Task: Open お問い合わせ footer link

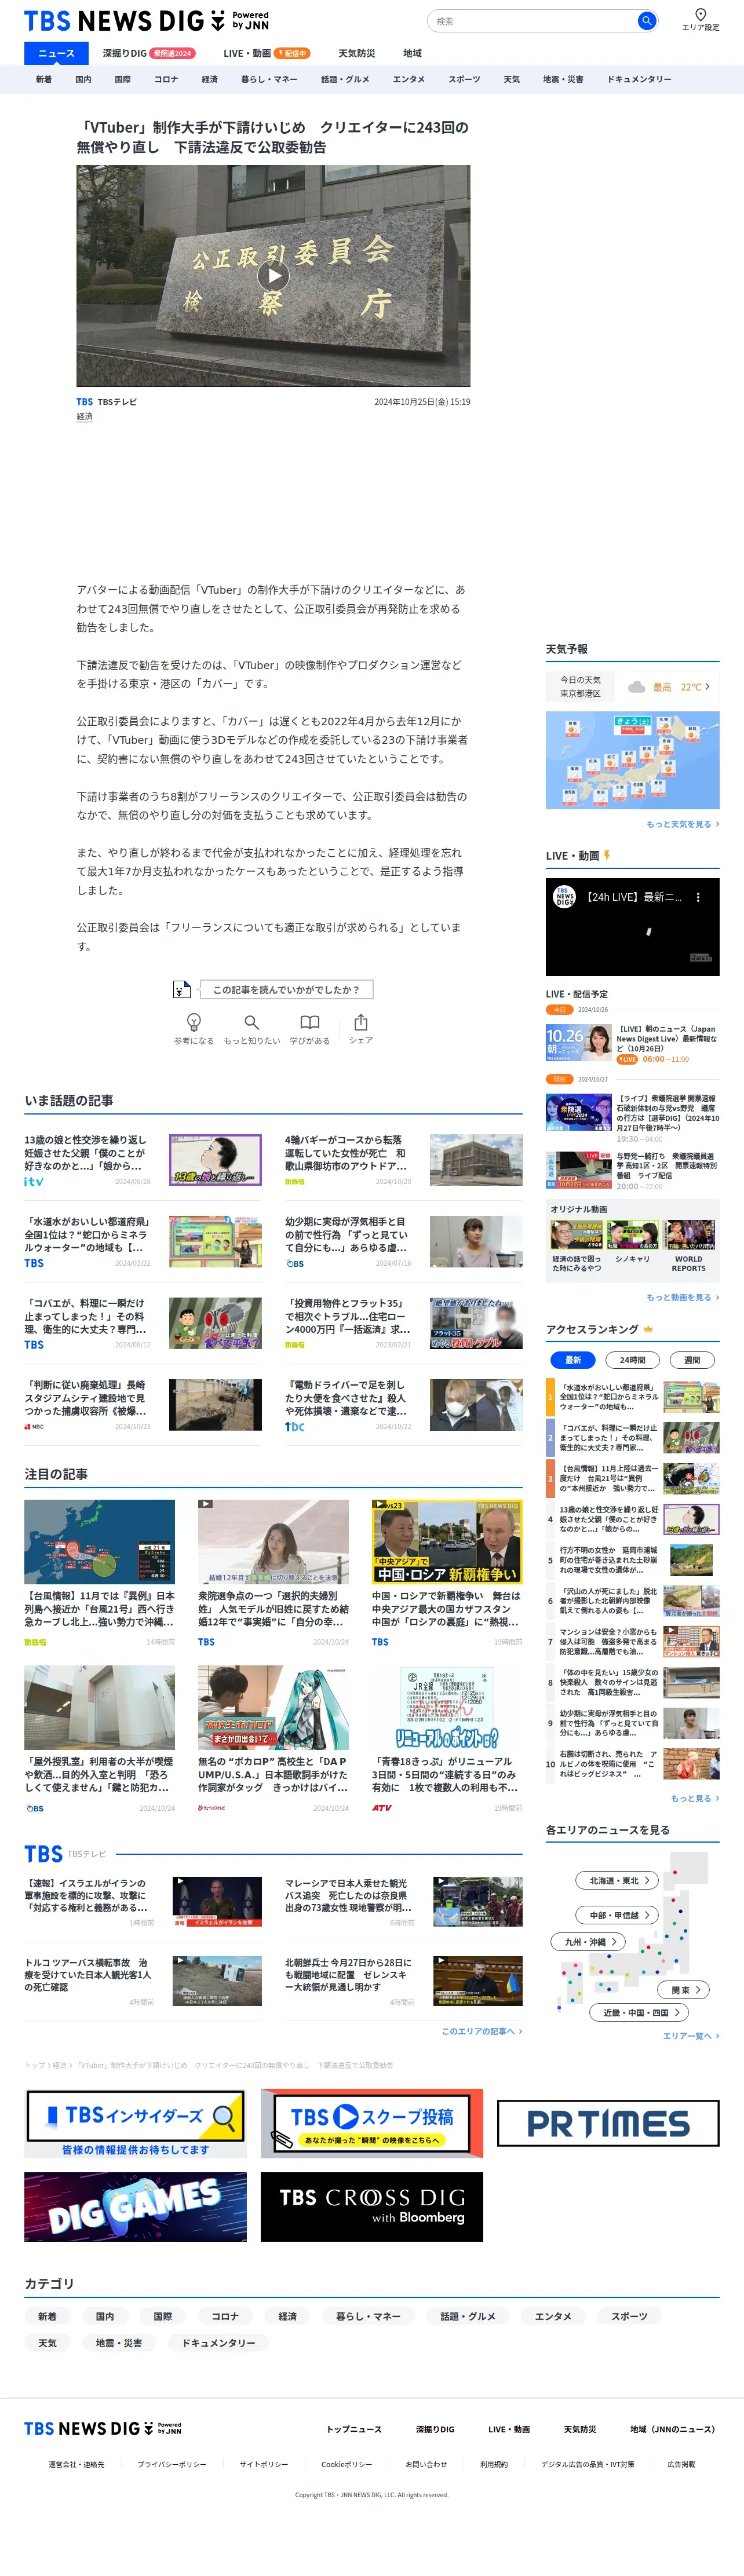Action: pos(426,2464)
